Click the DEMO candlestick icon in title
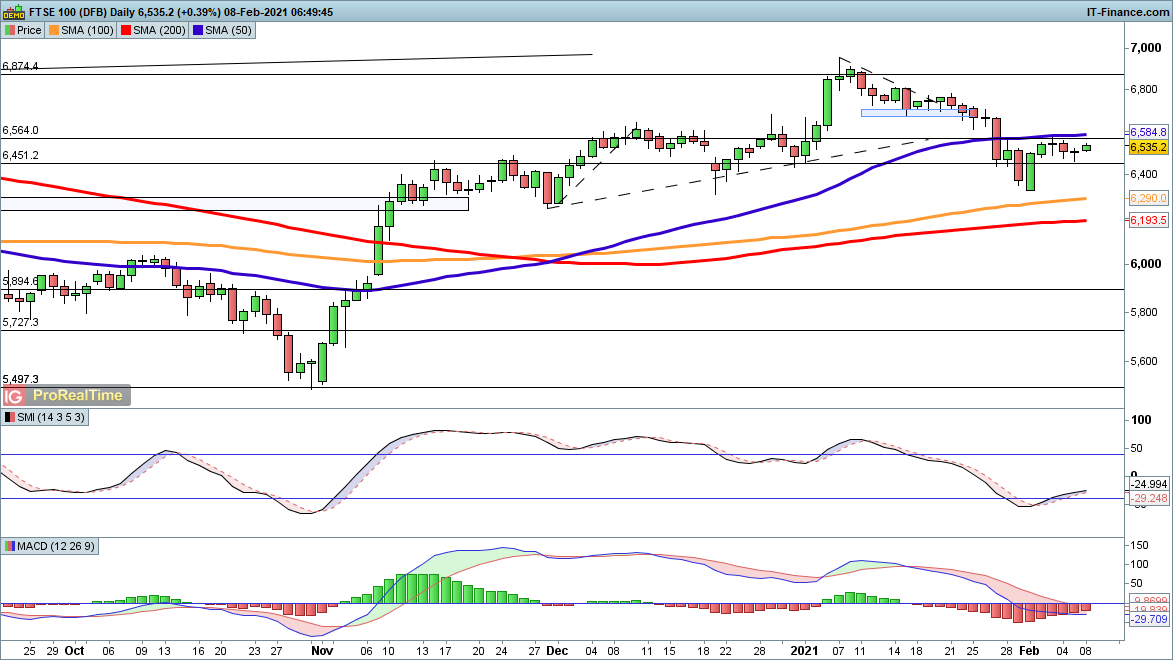 point(14,12)
